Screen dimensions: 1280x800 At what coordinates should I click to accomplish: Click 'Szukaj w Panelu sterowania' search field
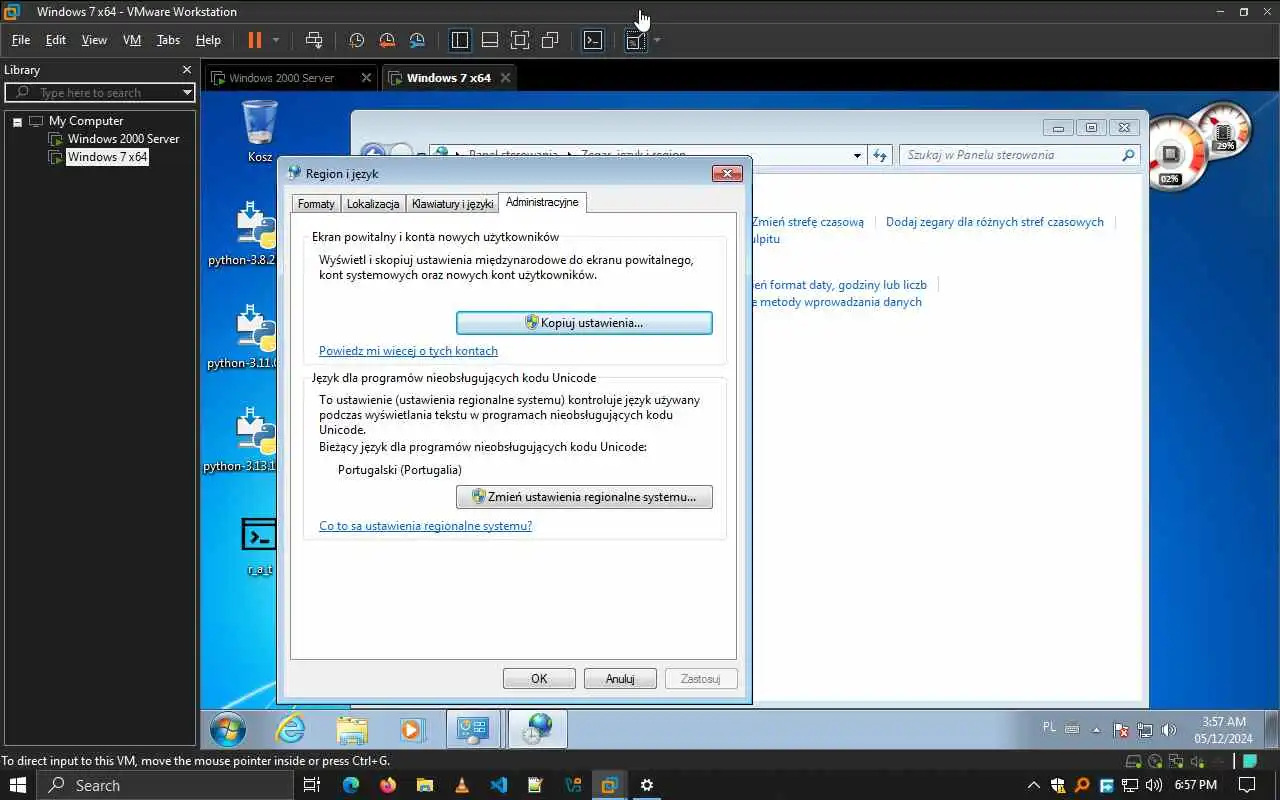point(1020,155)
